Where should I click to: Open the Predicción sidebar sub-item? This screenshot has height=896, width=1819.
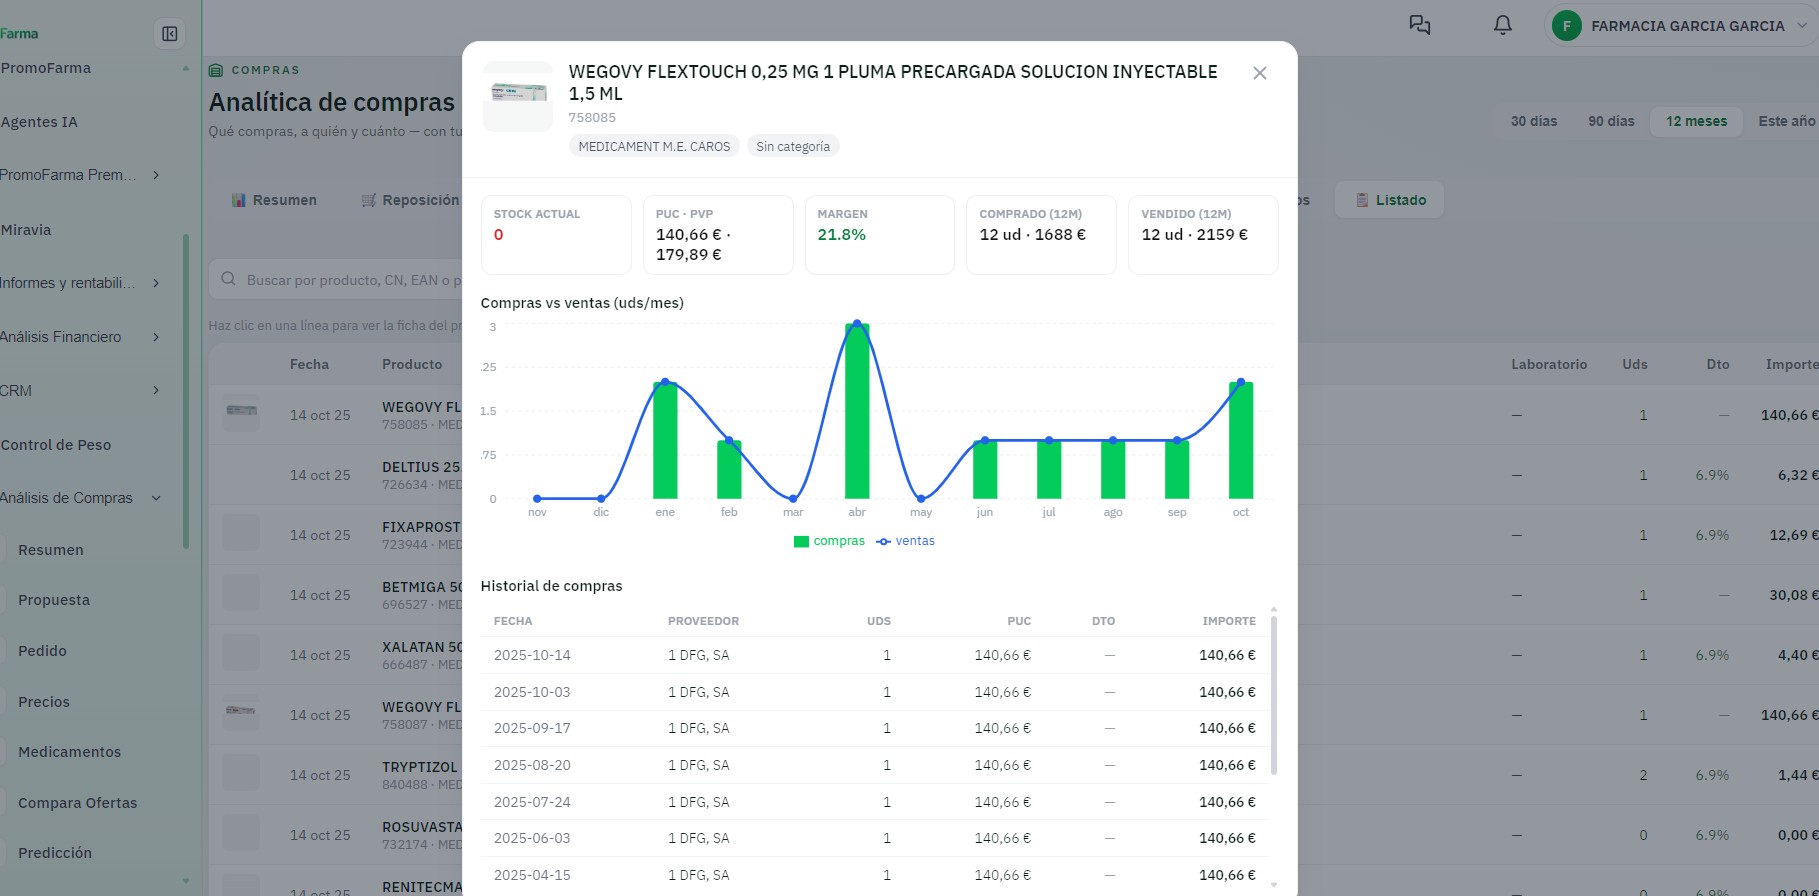point(55,853)
